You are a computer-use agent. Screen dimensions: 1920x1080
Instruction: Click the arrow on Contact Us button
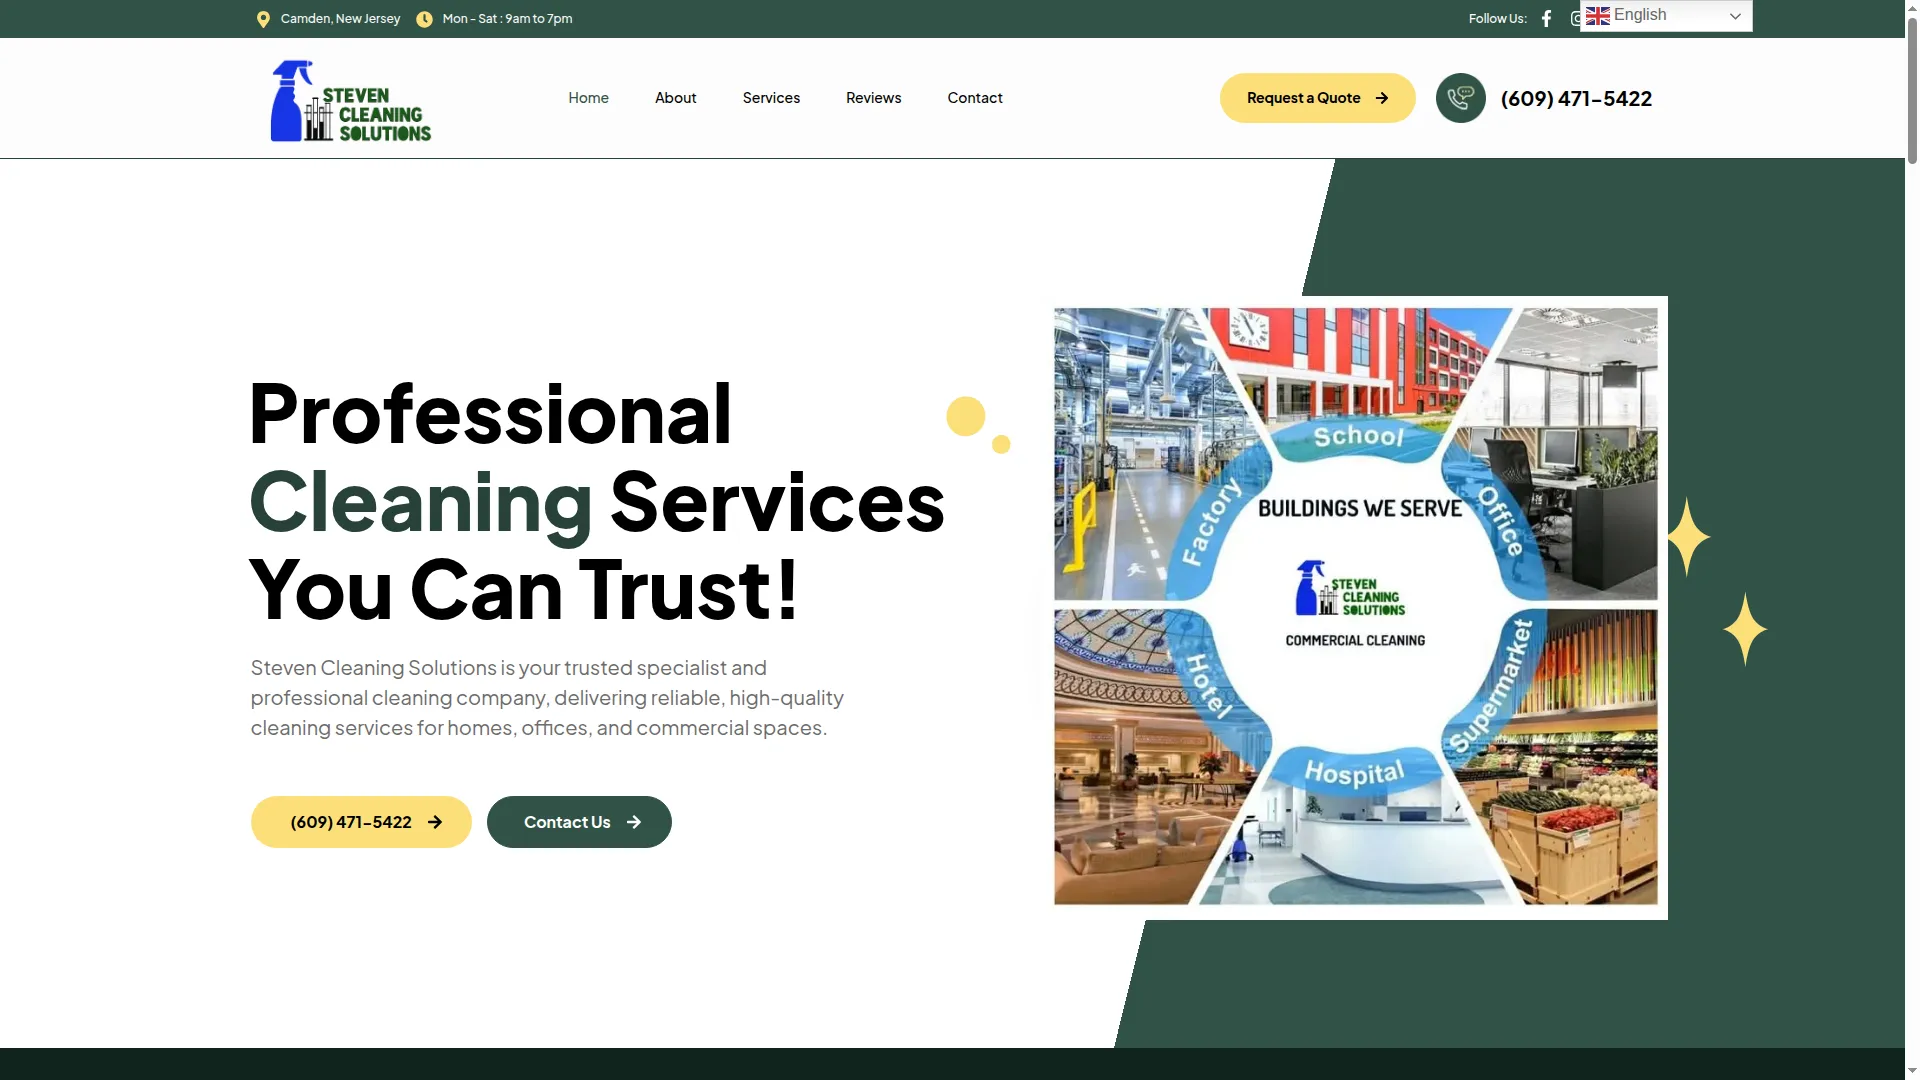pos(634,822)
